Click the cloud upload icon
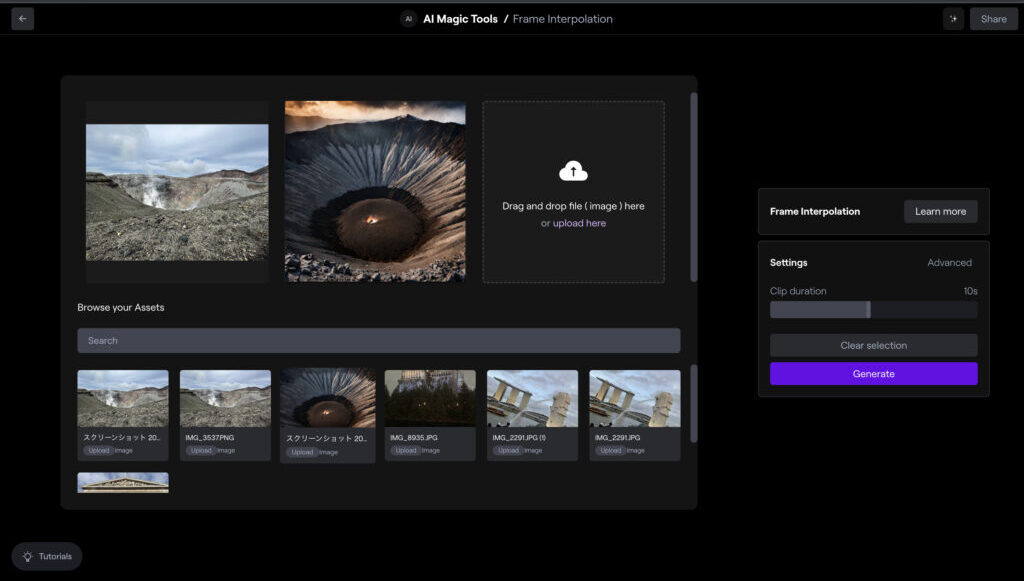 point(573,171)
